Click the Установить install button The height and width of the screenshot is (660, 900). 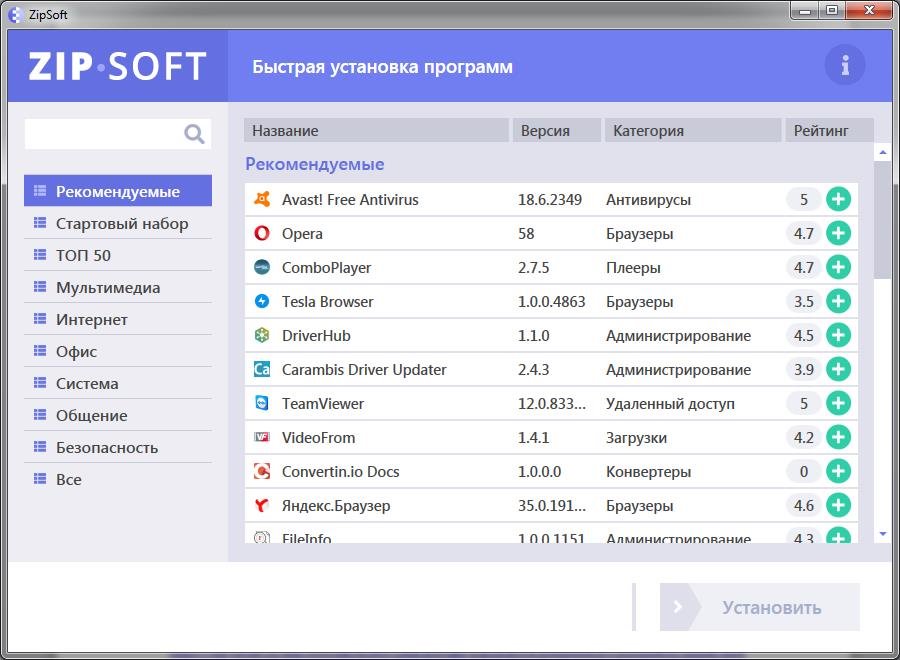(x=760, y=607)
